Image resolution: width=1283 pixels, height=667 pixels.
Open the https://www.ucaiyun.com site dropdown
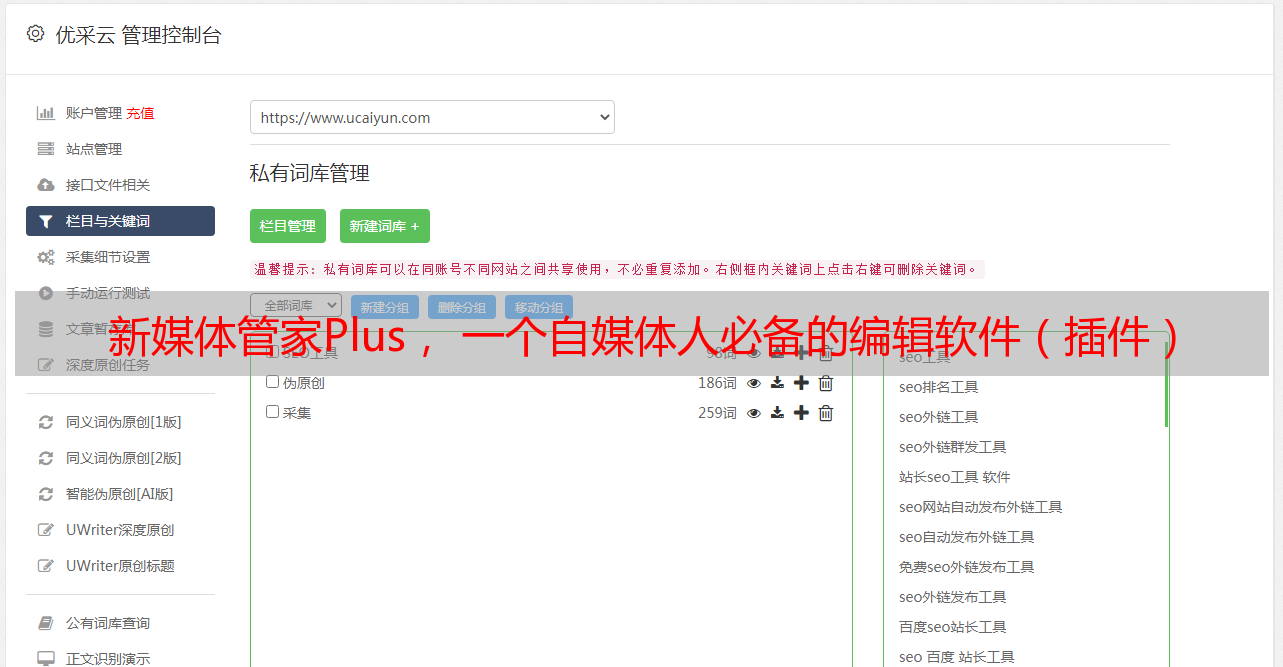(432, 117)
